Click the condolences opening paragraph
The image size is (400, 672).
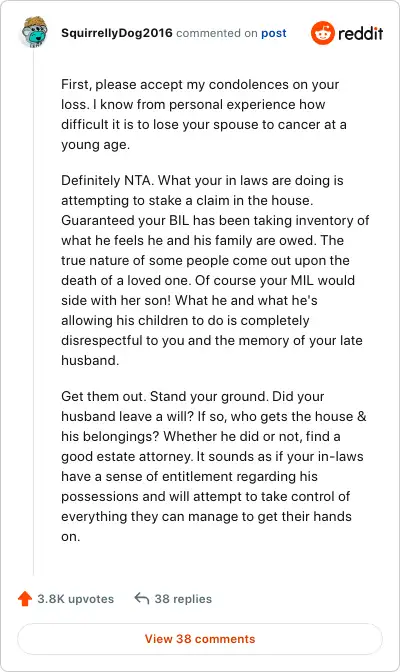pyautogui.click(x=204, y=114)
